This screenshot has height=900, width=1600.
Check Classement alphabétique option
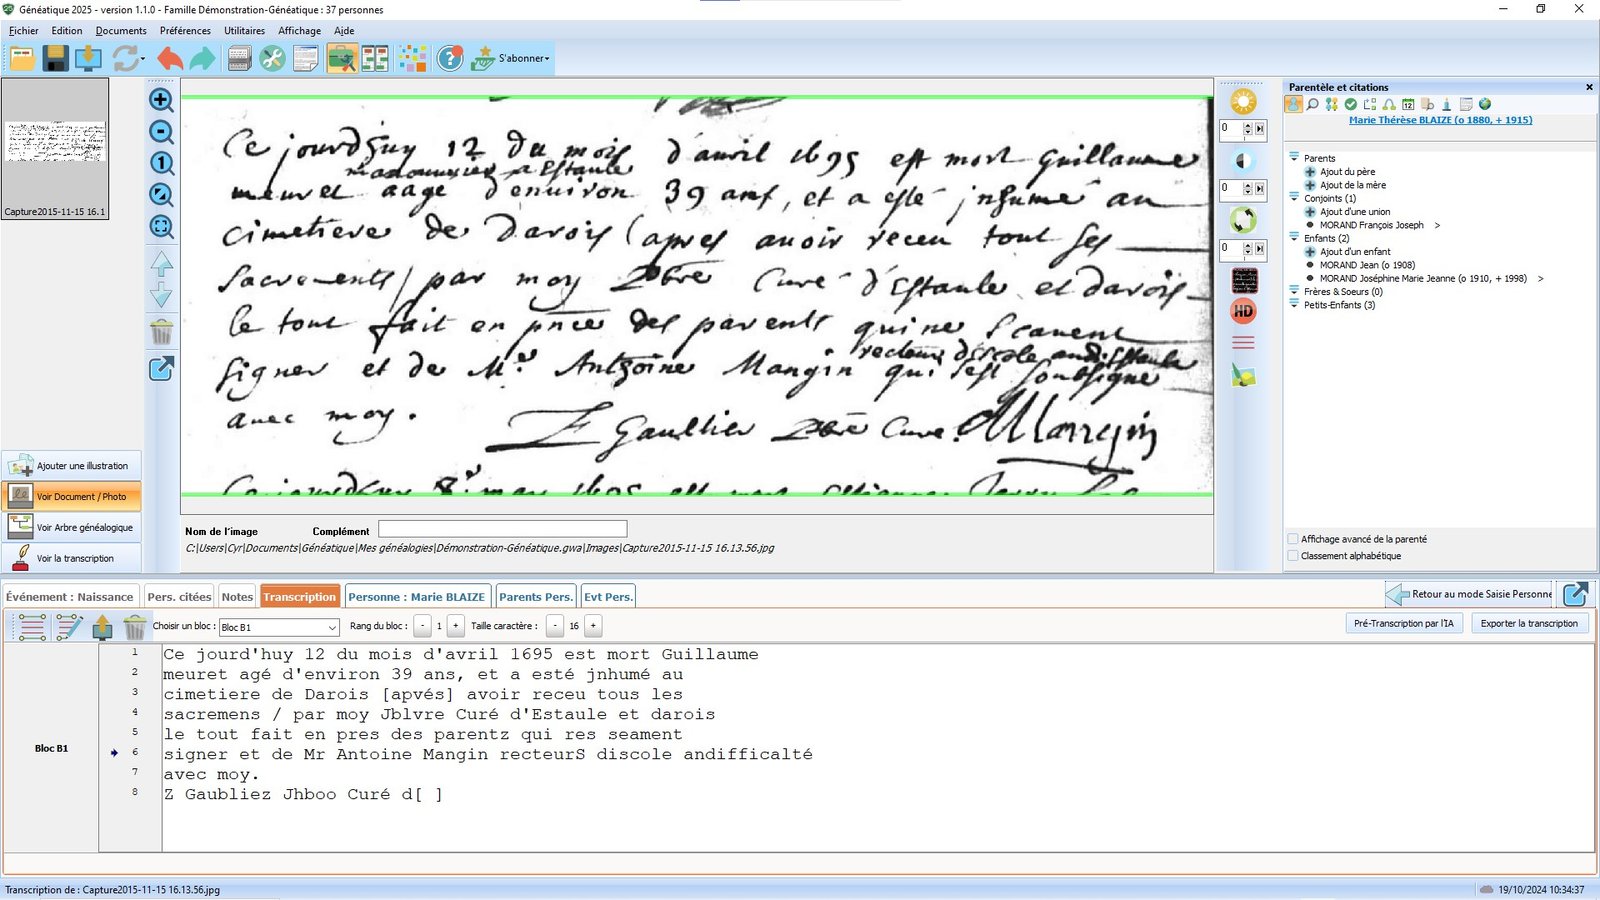(x=1293, y=556)
